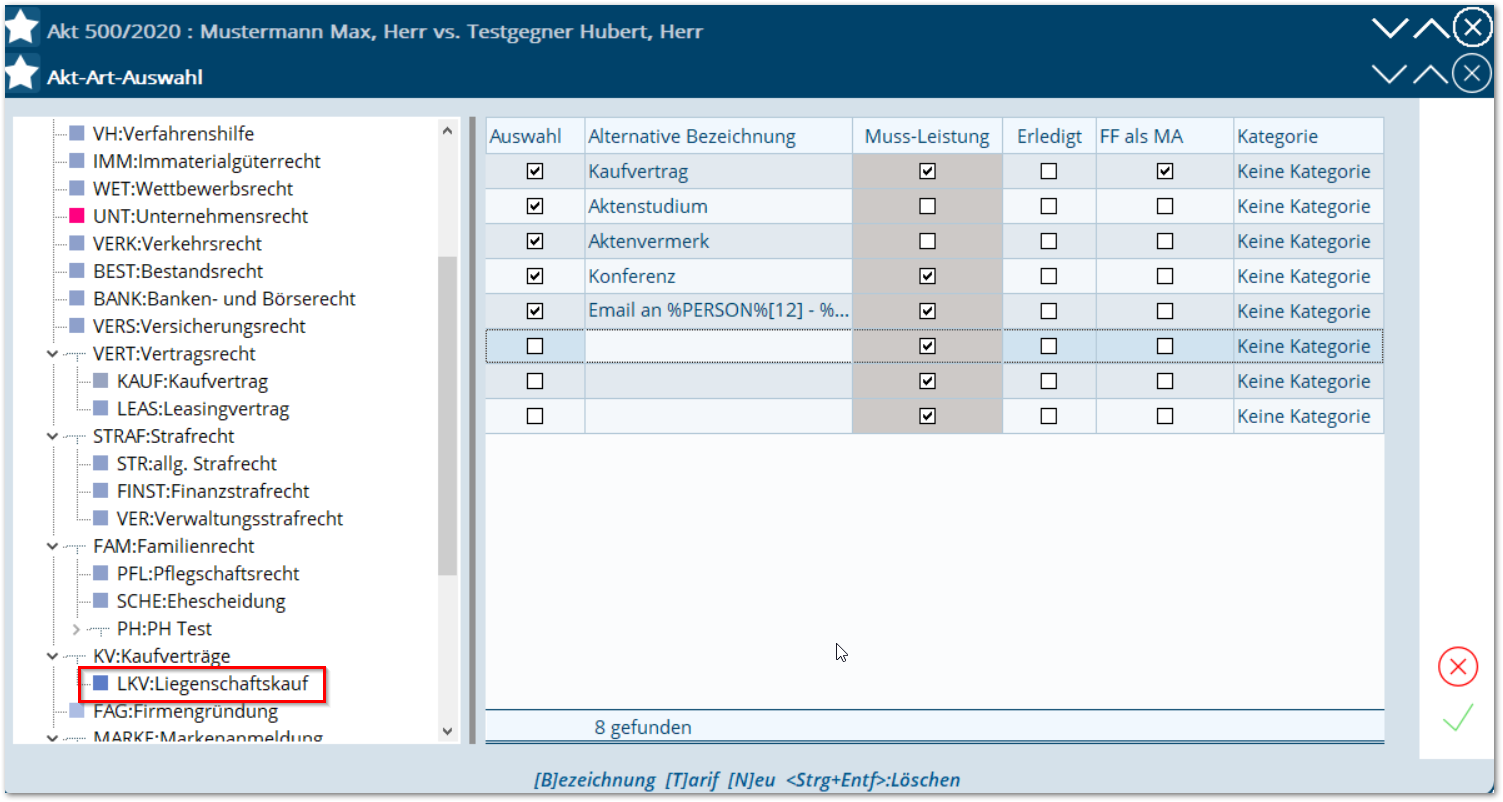Uncheck Auswahl for the Kaufvertrag row
1503x802 pixels.
click(x=535, y=171)
